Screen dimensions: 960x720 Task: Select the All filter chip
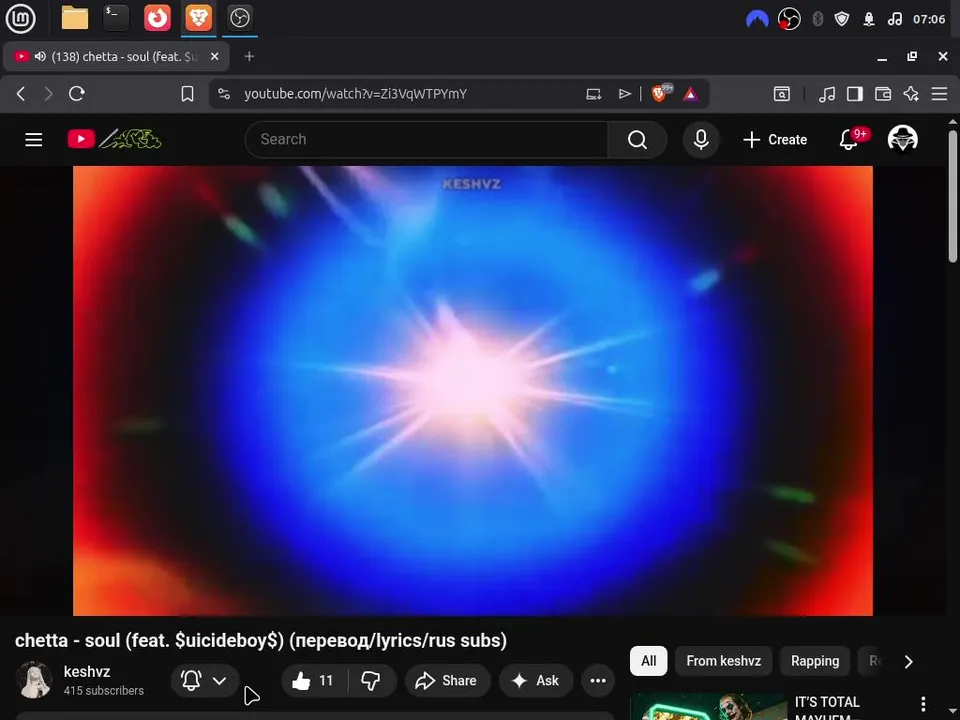[648, 661]
